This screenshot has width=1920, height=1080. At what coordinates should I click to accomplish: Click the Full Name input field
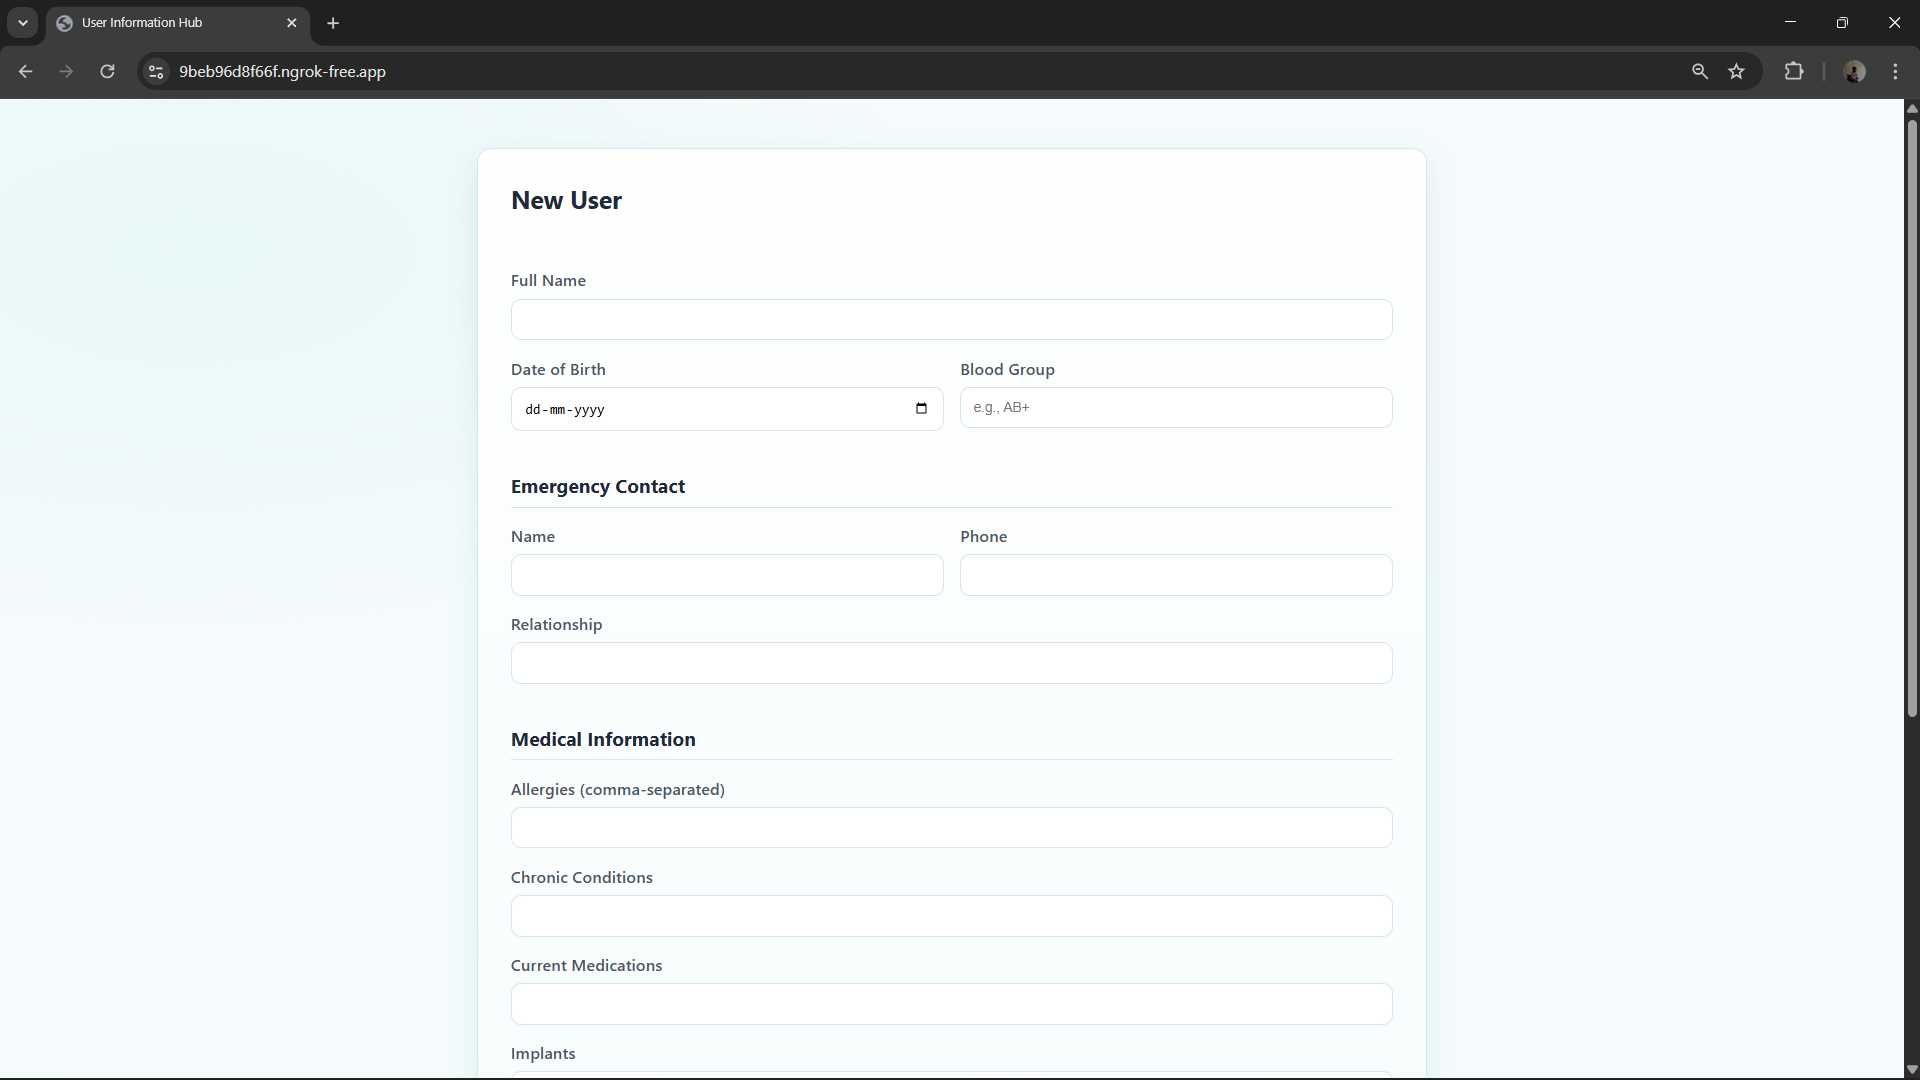(x=950, y=320)
